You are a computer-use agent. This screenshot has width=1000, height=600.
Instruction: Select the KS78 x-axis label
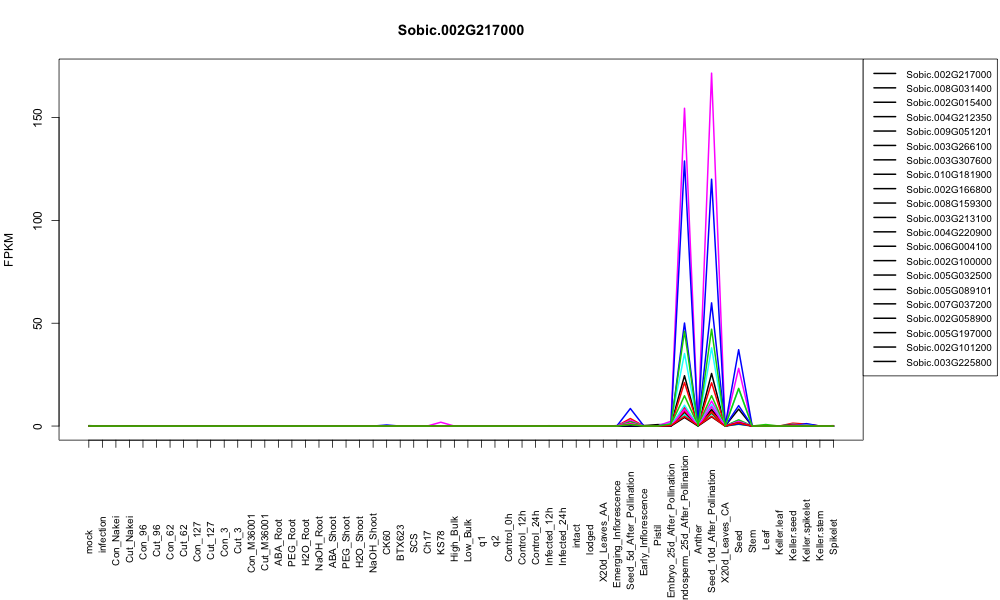point(441,543)
